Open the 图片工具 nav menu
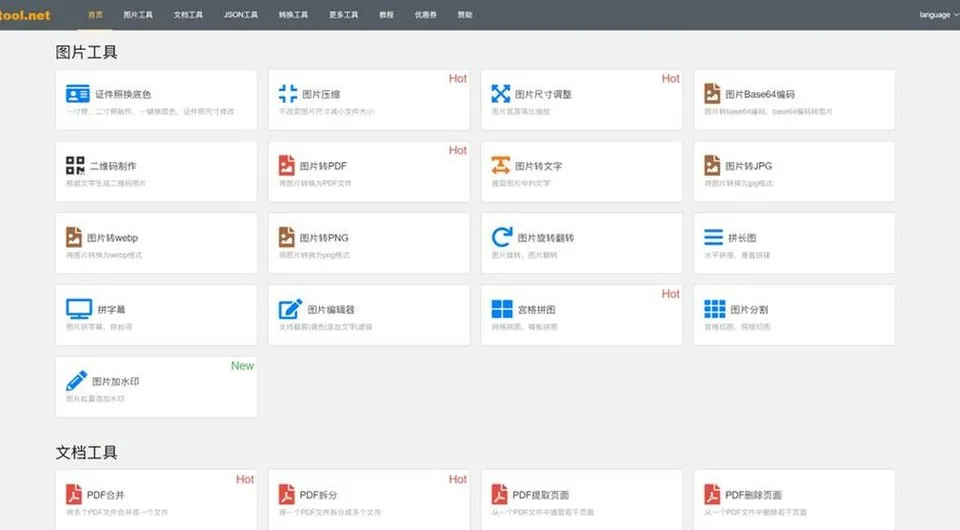Image resolution: width=960 pixels, height=530 pixels. (138, 15)
